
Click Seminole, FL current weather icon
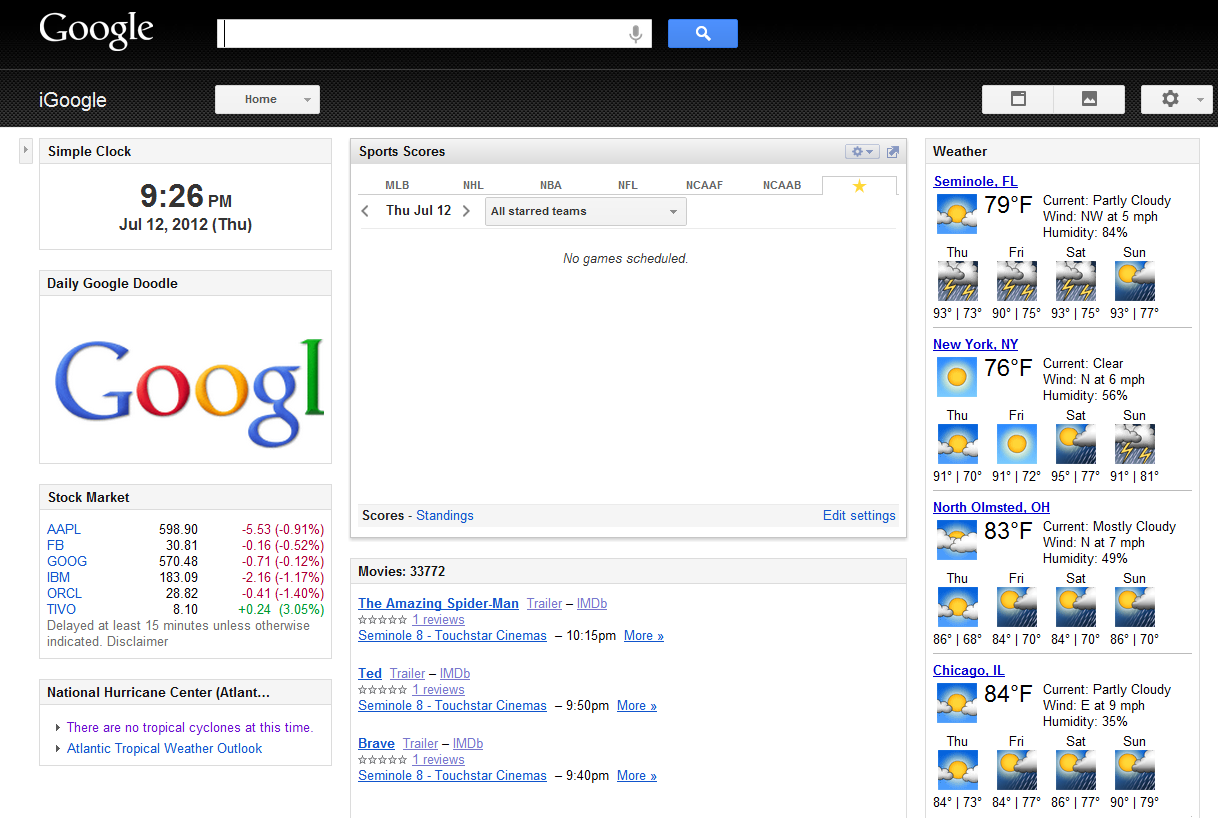click(x=956, y=213)
